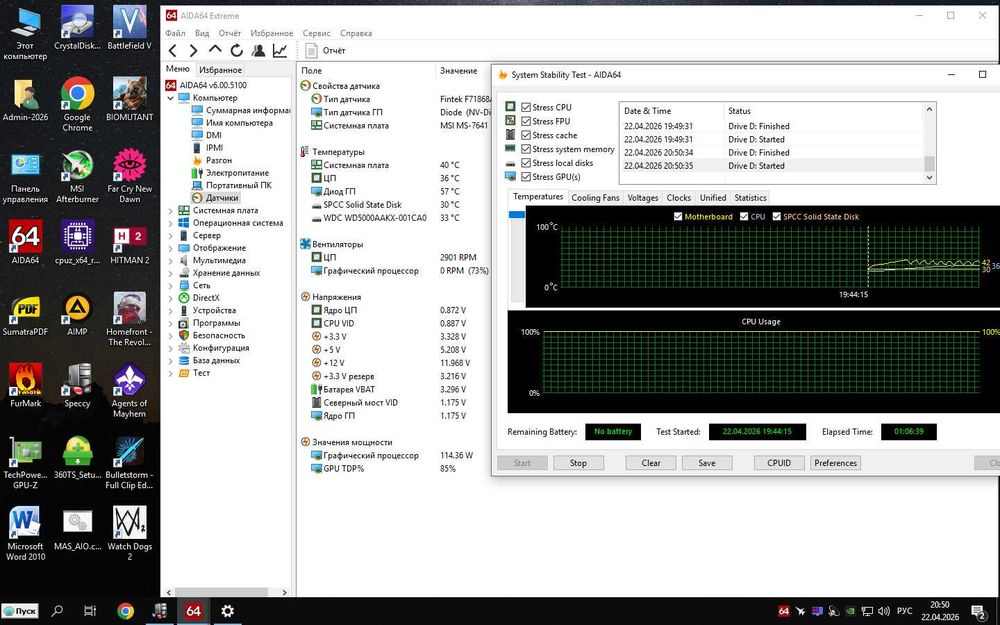Expand the Системная плата tree node
The image size is (1000, 625).
[x=170, y=210]
